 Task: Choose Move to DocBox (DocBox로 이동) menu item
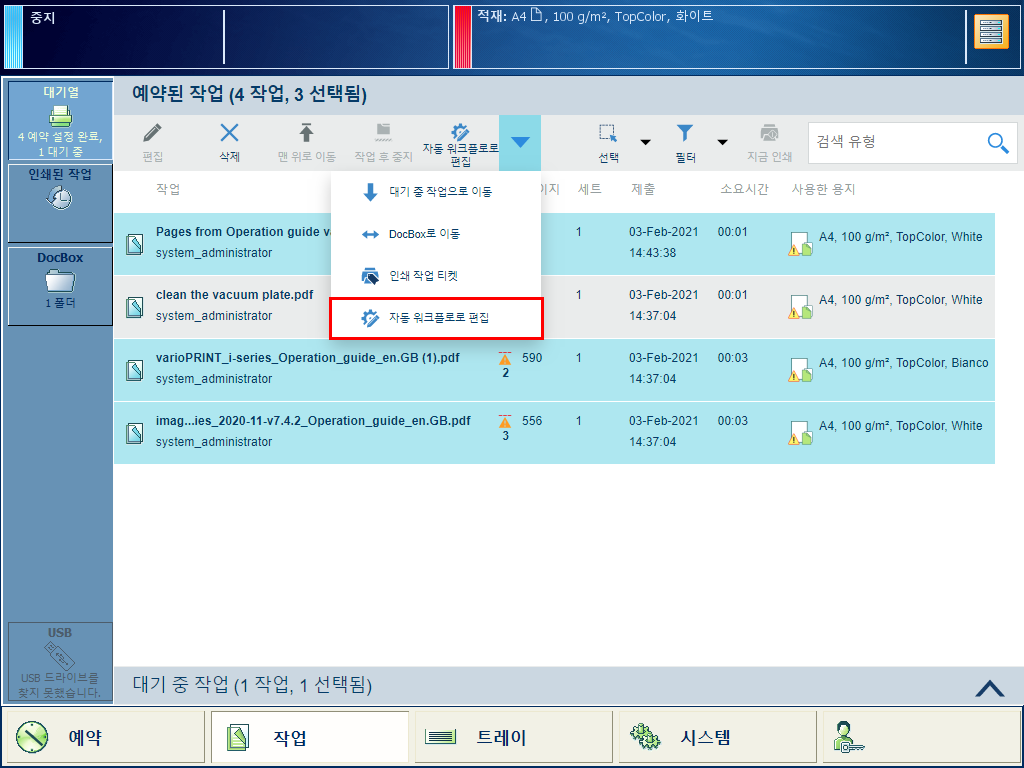pyautogui.click(x=436, y=234)
